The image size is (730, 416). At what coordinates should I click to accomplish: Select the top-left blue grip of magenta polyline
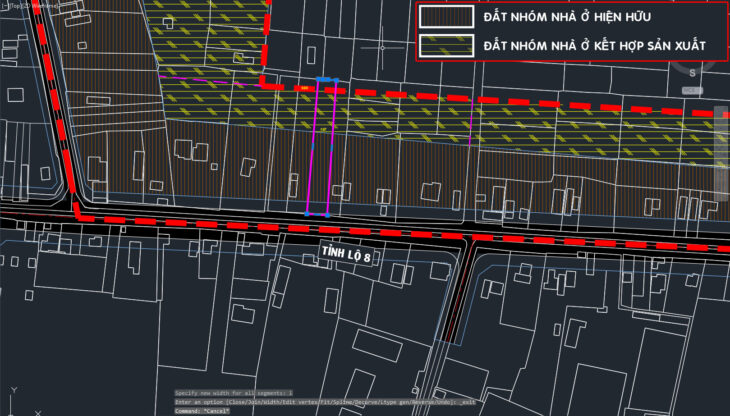(x=318, y=79)
